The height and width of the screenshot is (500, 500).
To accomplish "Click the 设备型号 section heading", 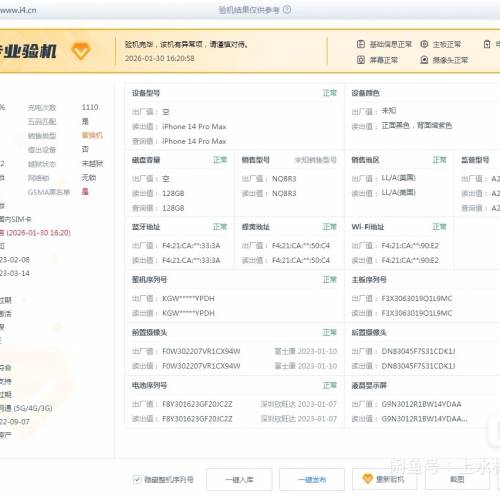I will [146, 93].
